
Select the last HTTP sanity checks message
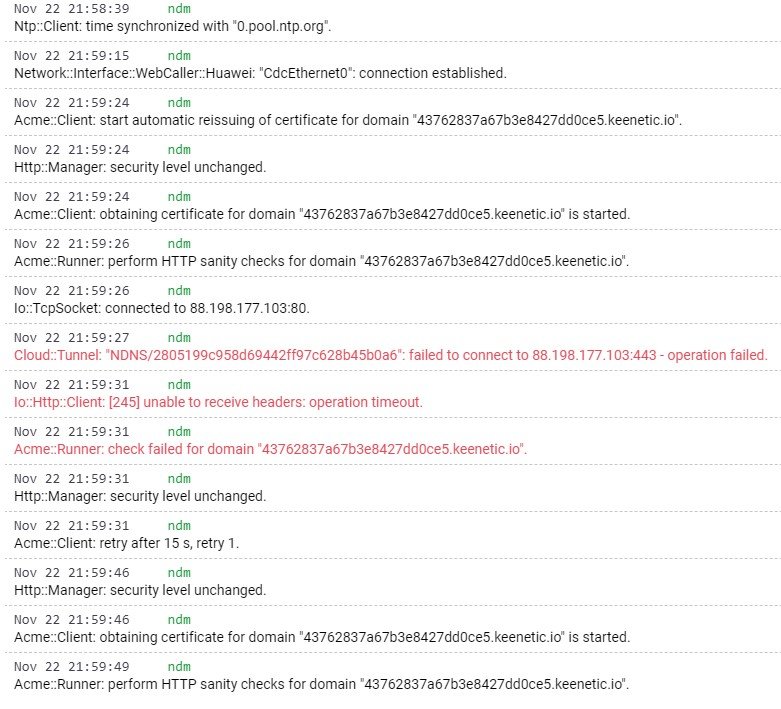pyautogui.click(x=321, y=684)
